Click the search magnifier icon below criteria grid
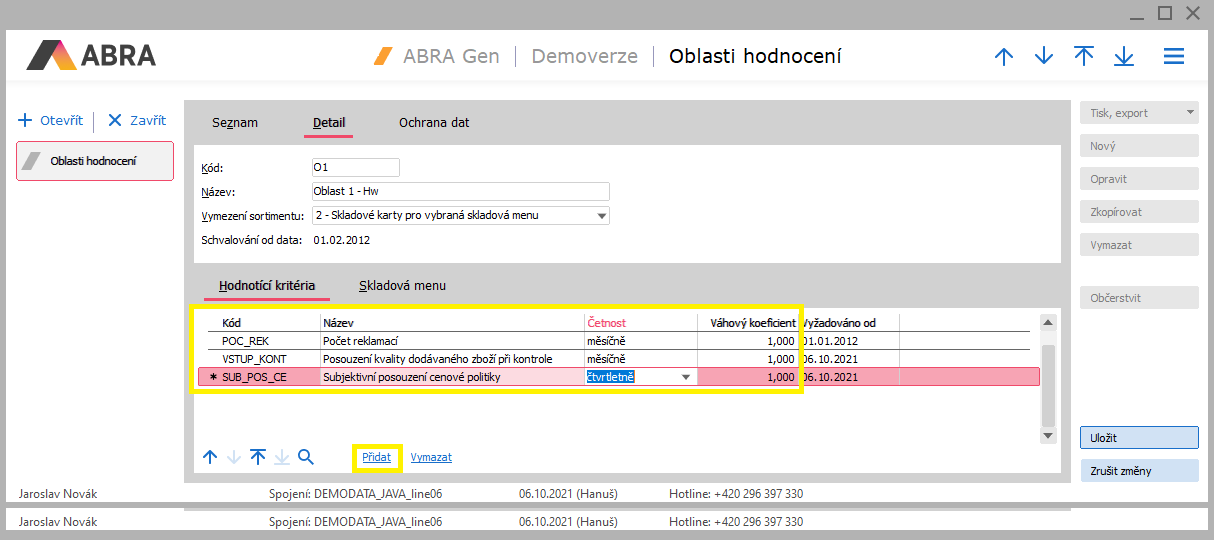The image size is (1214, 540). point(306,457)
